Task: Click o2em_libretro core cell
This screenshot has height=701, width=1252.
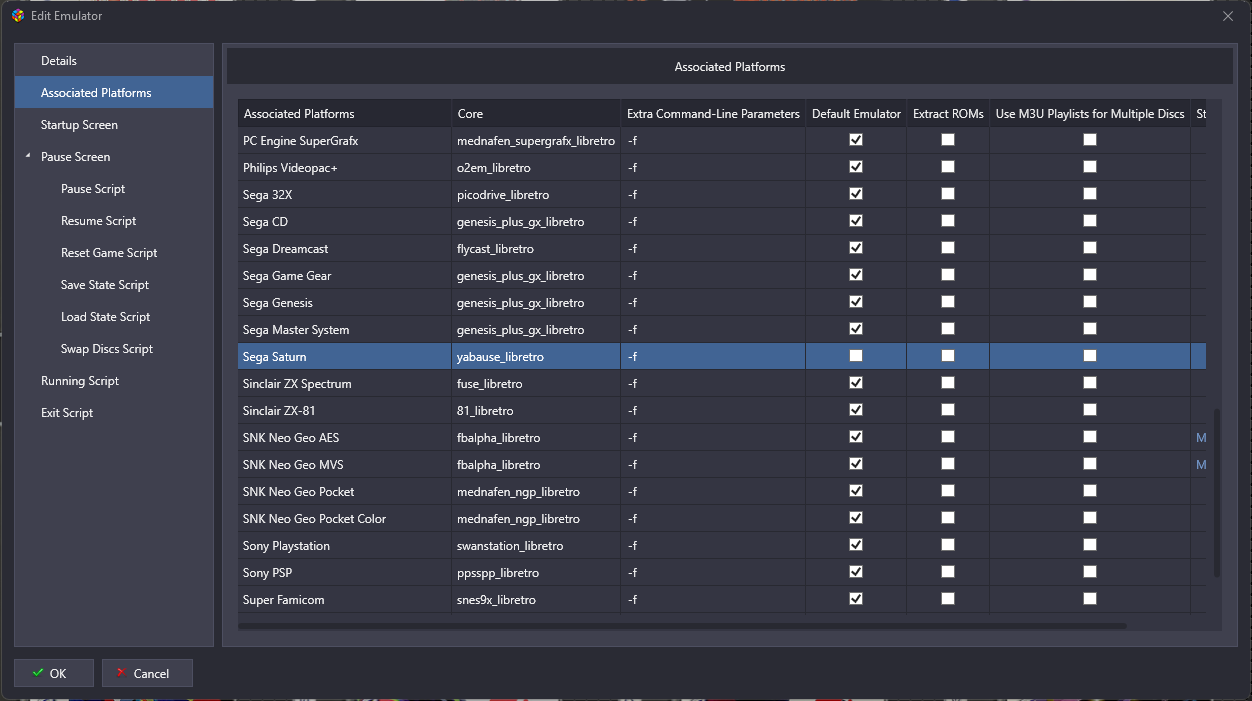Action: click(536, 167)
